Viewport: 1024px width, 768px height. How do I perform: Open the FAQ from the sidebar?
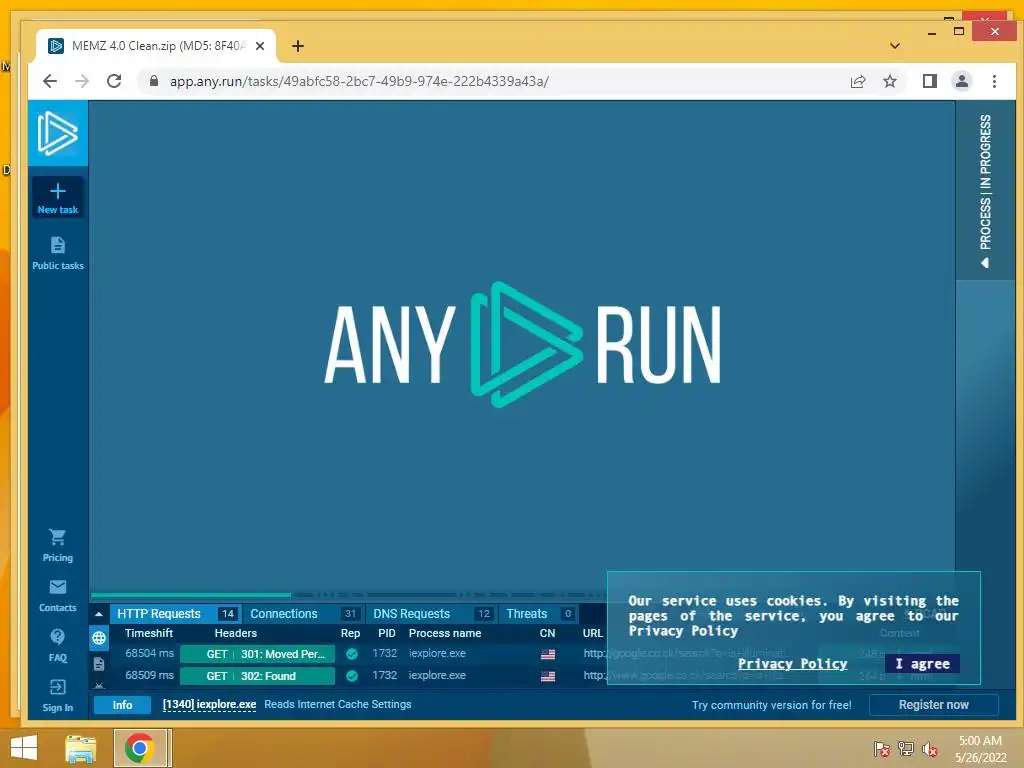[x=57, y=645]
